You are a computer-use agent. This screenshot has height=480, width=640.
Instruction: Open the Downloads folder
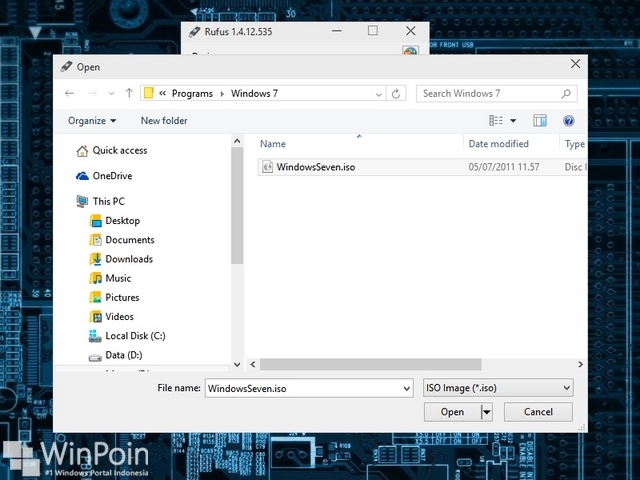pyautogui.click(x=129, y=259)
